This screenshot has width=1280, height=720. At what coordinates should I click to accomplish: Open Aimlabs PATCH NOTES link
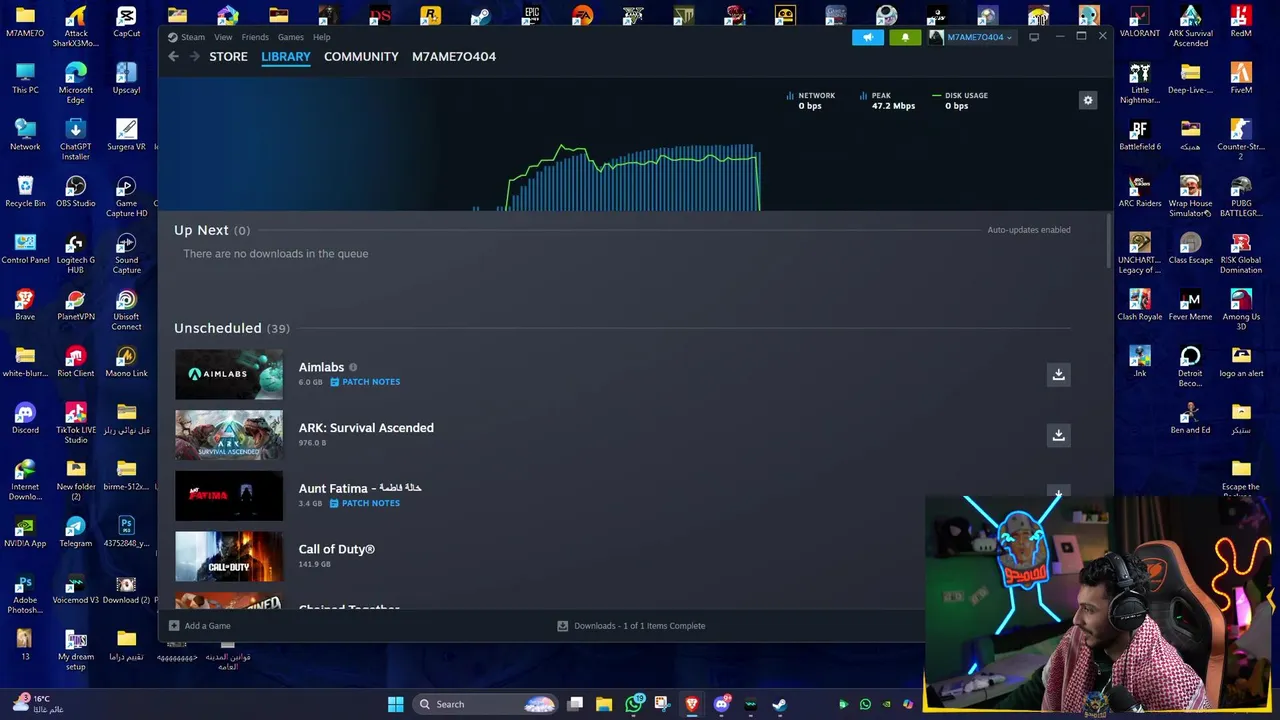pyautogui.click(x=365, y=382)
